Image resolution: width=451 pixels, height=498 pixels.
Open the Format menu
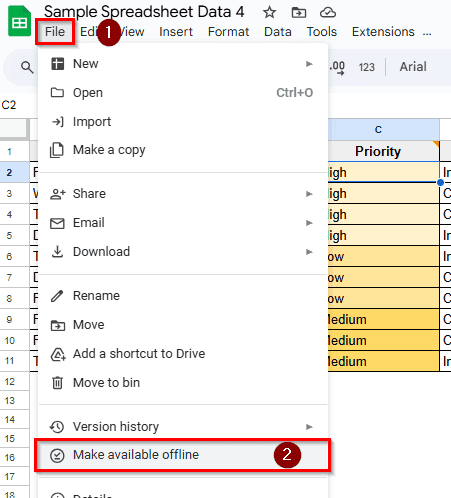click(228, 32)
